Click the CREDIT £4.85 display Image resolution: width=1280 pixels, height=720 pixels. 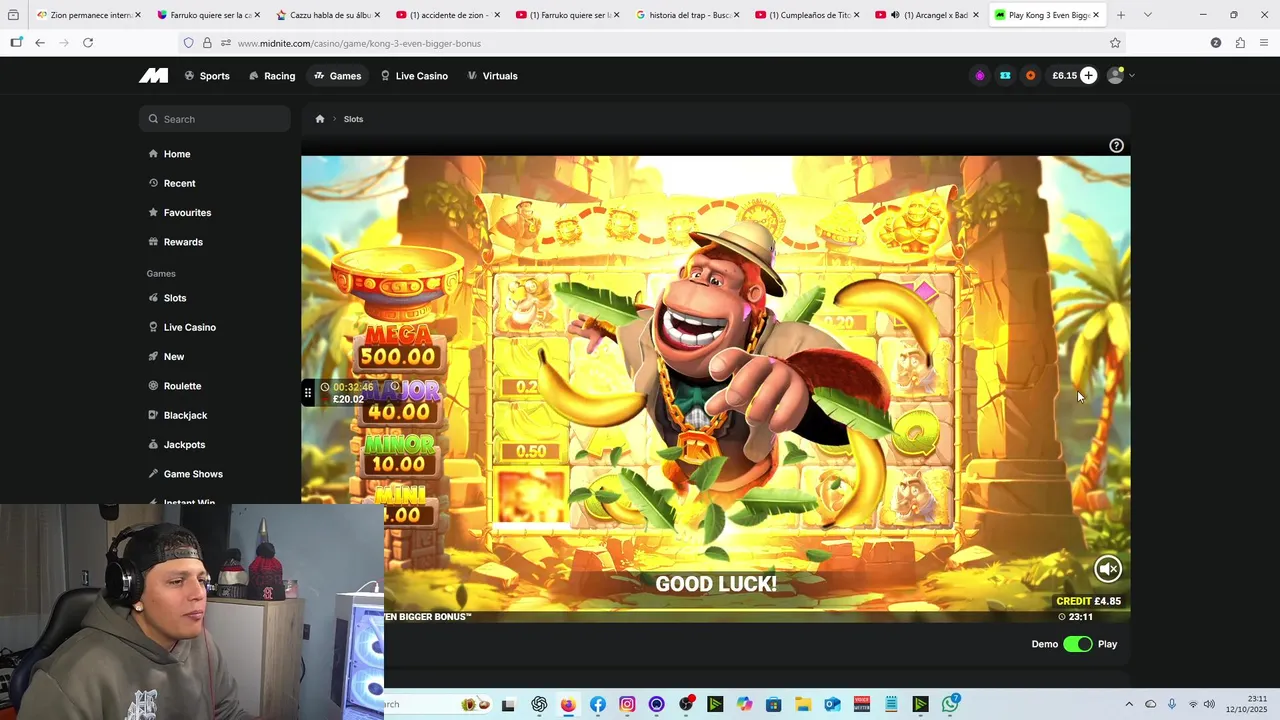(x=1088, y=601)
